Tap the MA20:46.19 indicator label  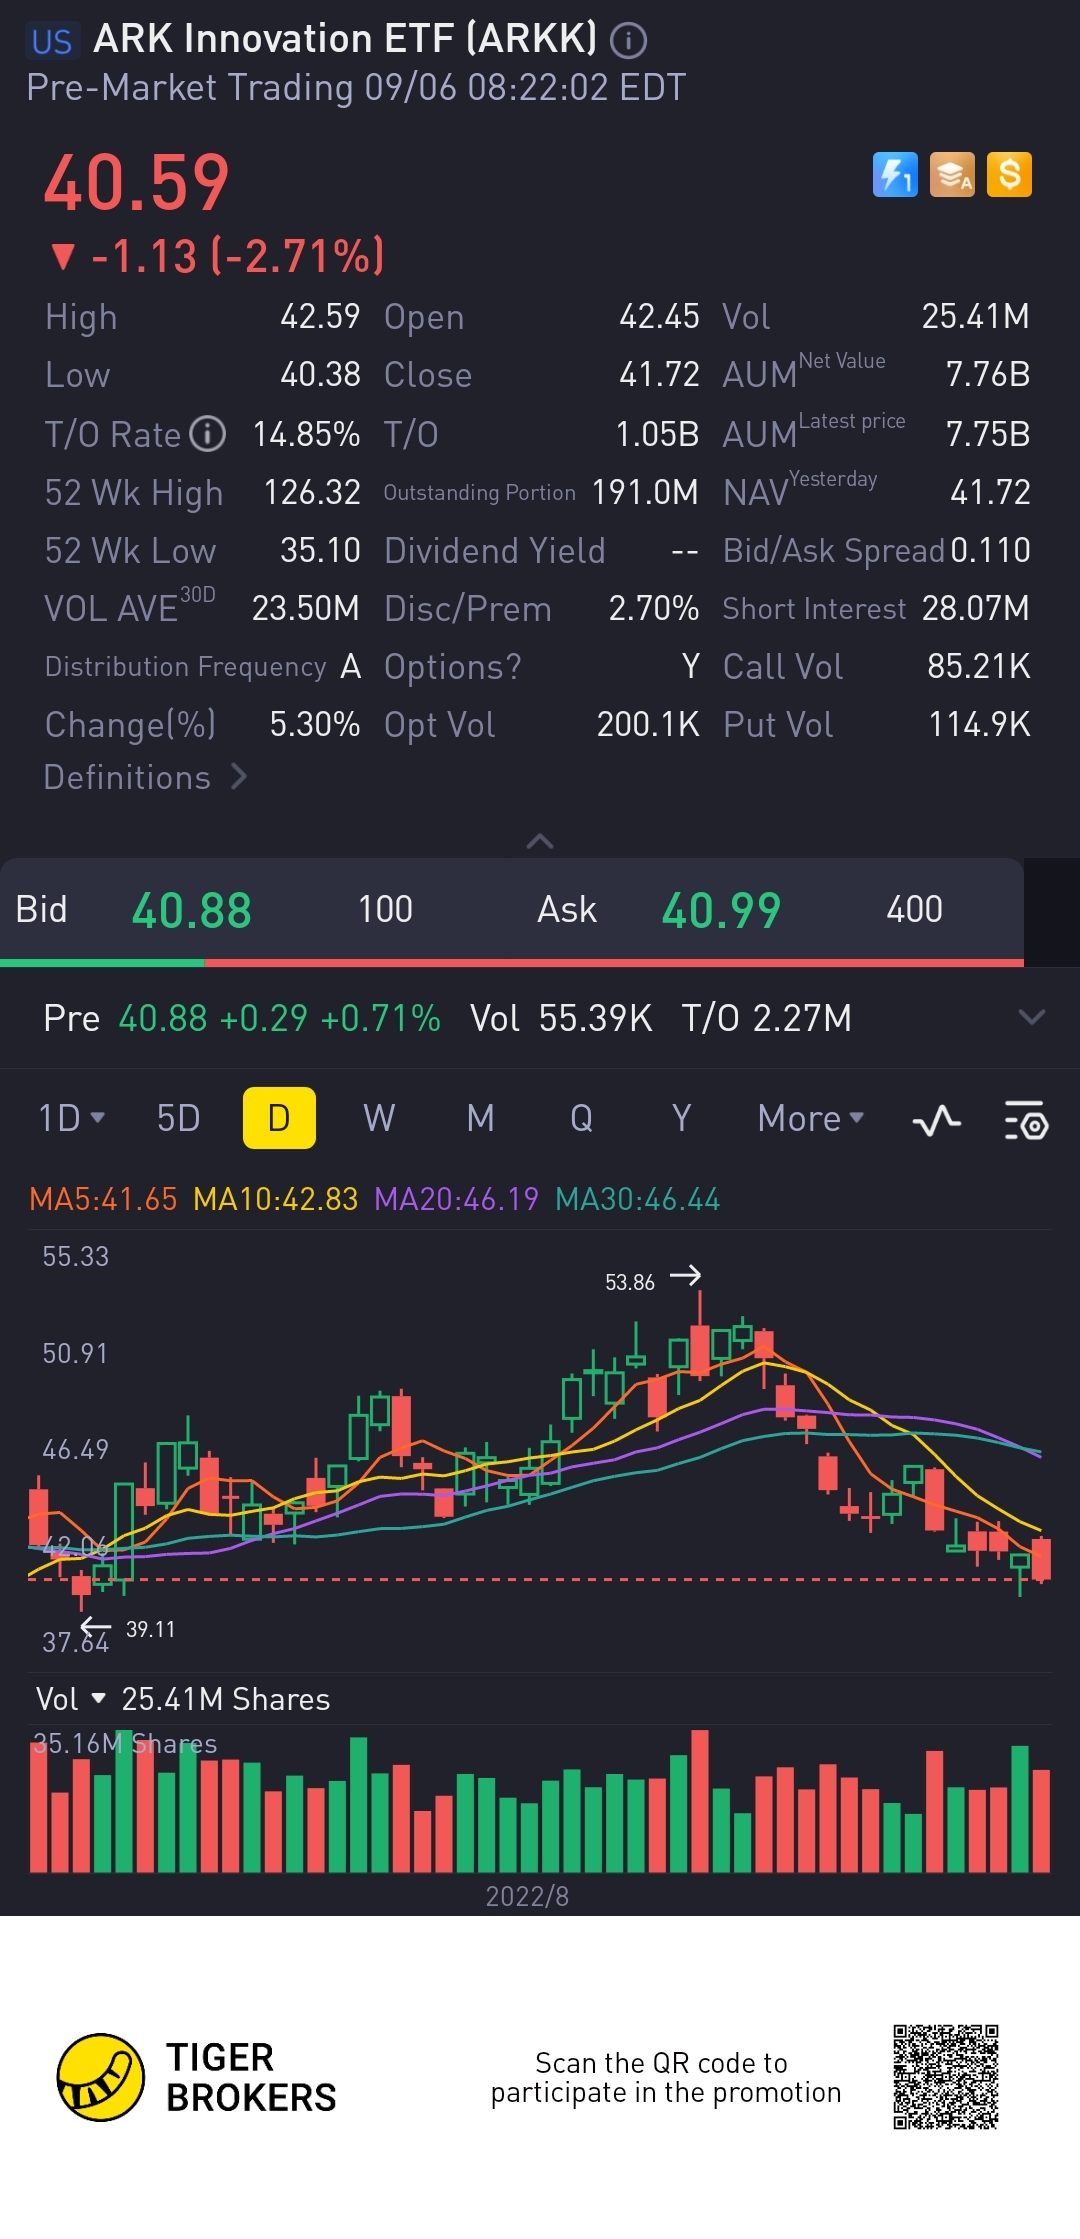pos(456,1199)
